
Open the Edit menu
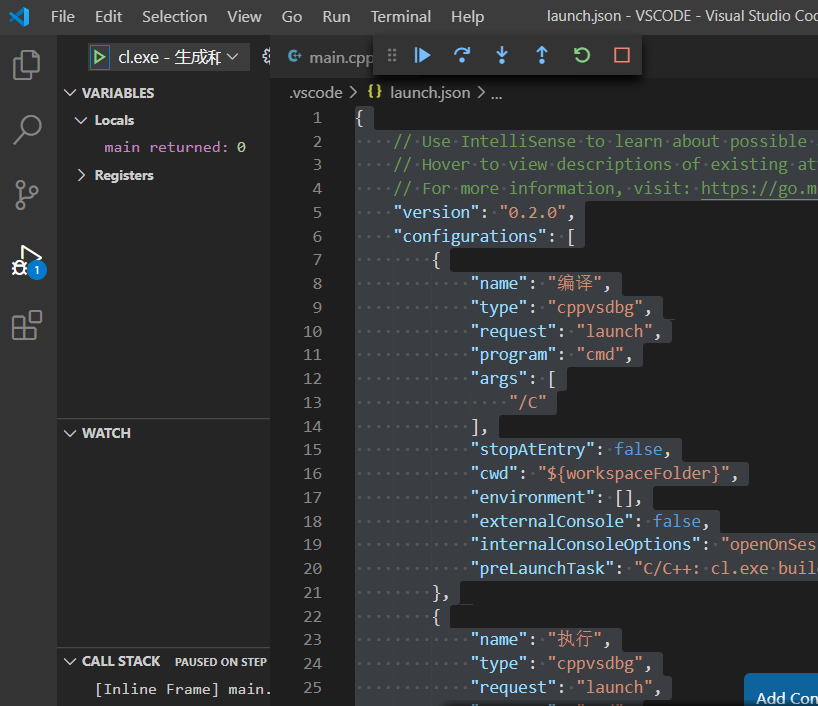click(x=109, y=17)
